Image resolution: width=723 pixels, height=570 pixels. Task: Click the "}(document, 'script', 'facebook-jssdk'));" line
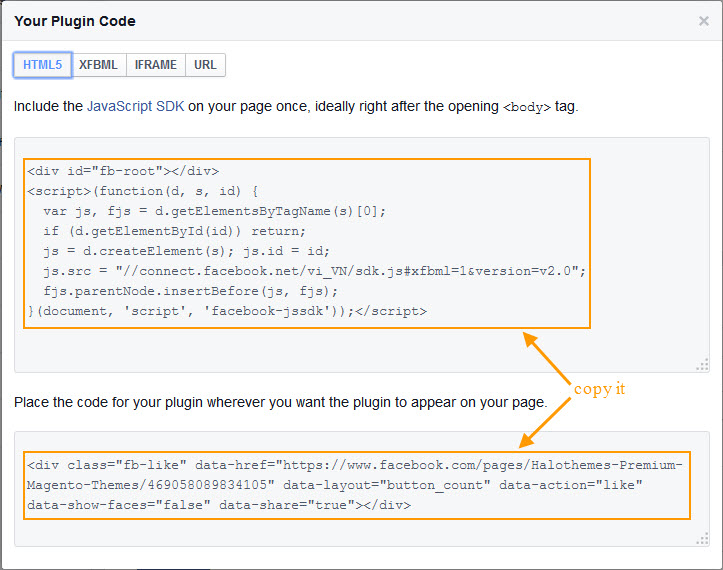[227, 311]
